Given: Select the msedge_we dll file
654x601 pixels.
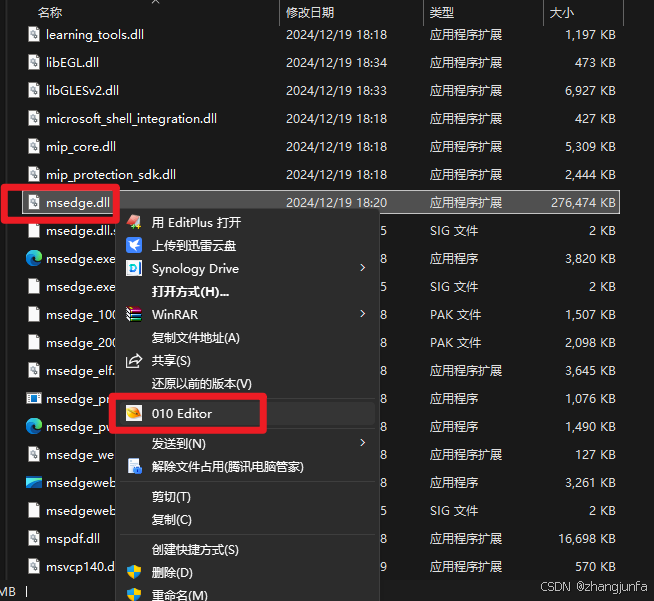Looking at the screenshot, I should tap(80, 455).
